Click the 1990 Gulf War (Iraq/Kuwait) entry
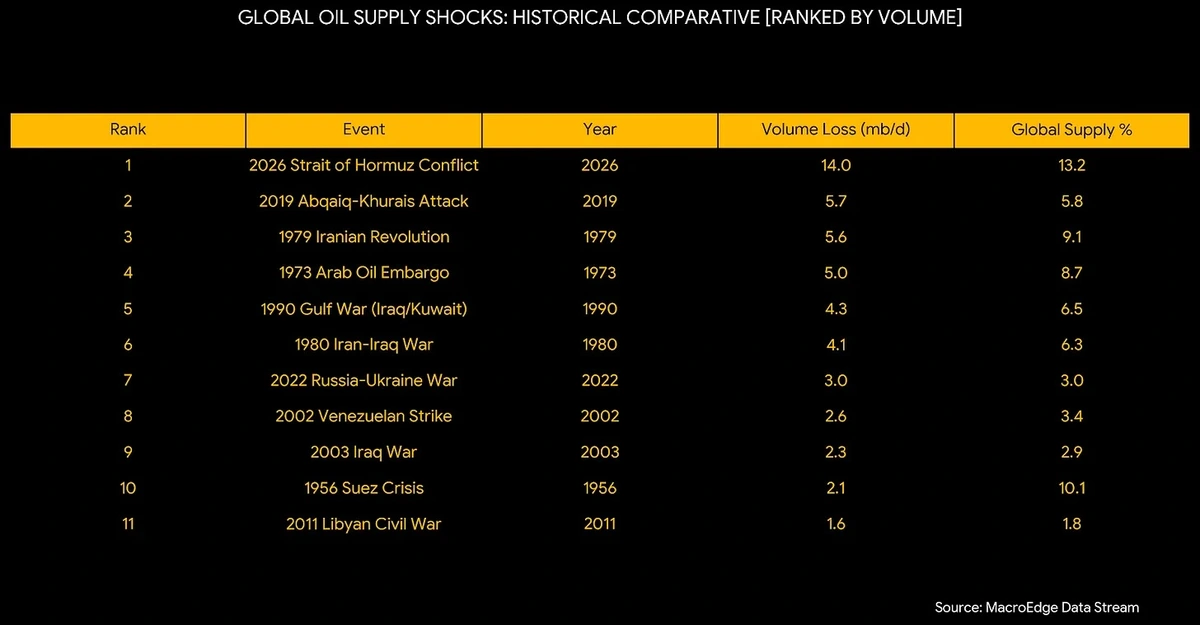Screen dimensions: 1200x625 pos(363,309)
